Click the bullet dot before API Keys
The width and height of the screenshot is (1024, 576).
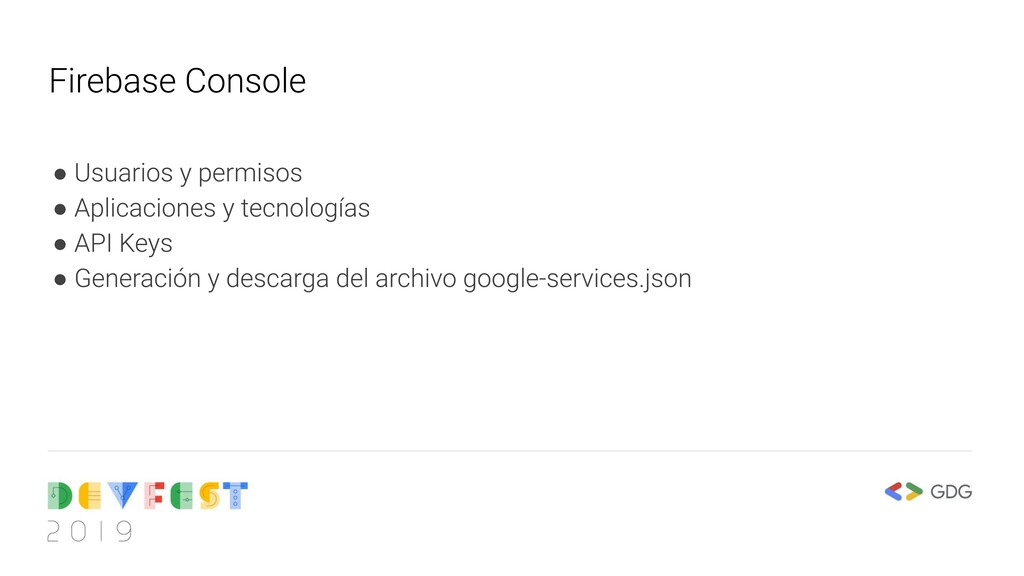pyautogui.click(x=60, y=245)
